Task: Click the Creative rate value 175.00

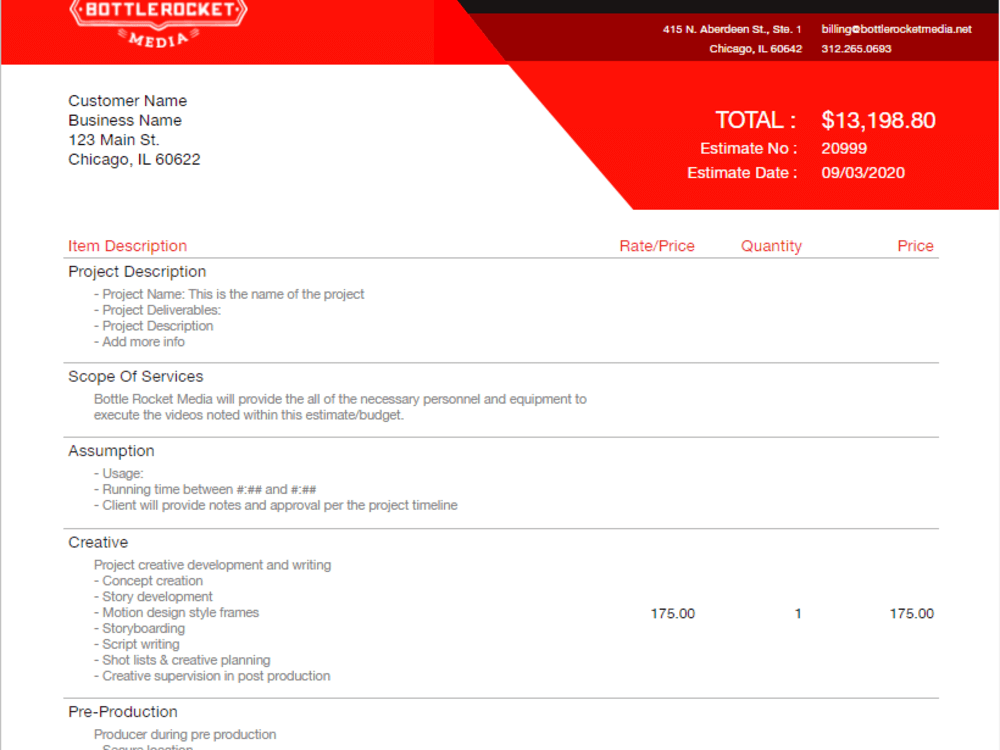Action: coord(673,614)
